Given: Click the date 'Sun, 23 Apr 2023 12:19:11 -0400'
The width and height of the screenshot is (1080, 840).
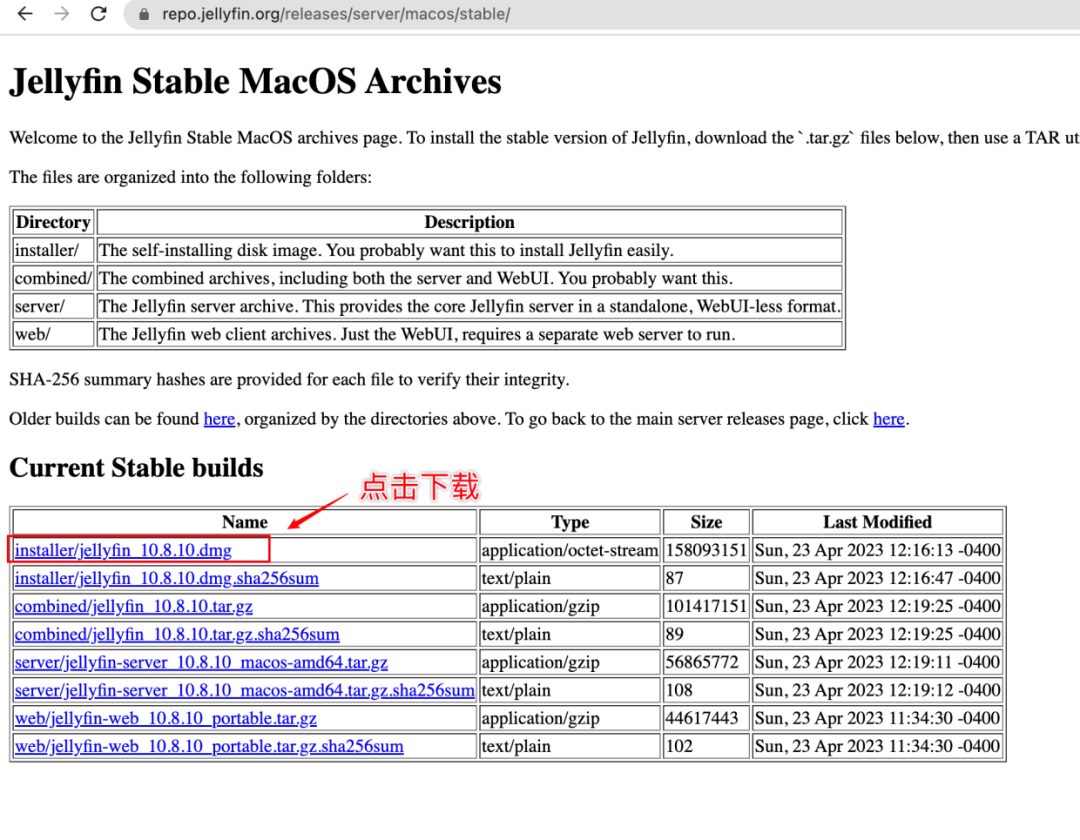Looking at the screenshot, I should [x=877, y=662].
